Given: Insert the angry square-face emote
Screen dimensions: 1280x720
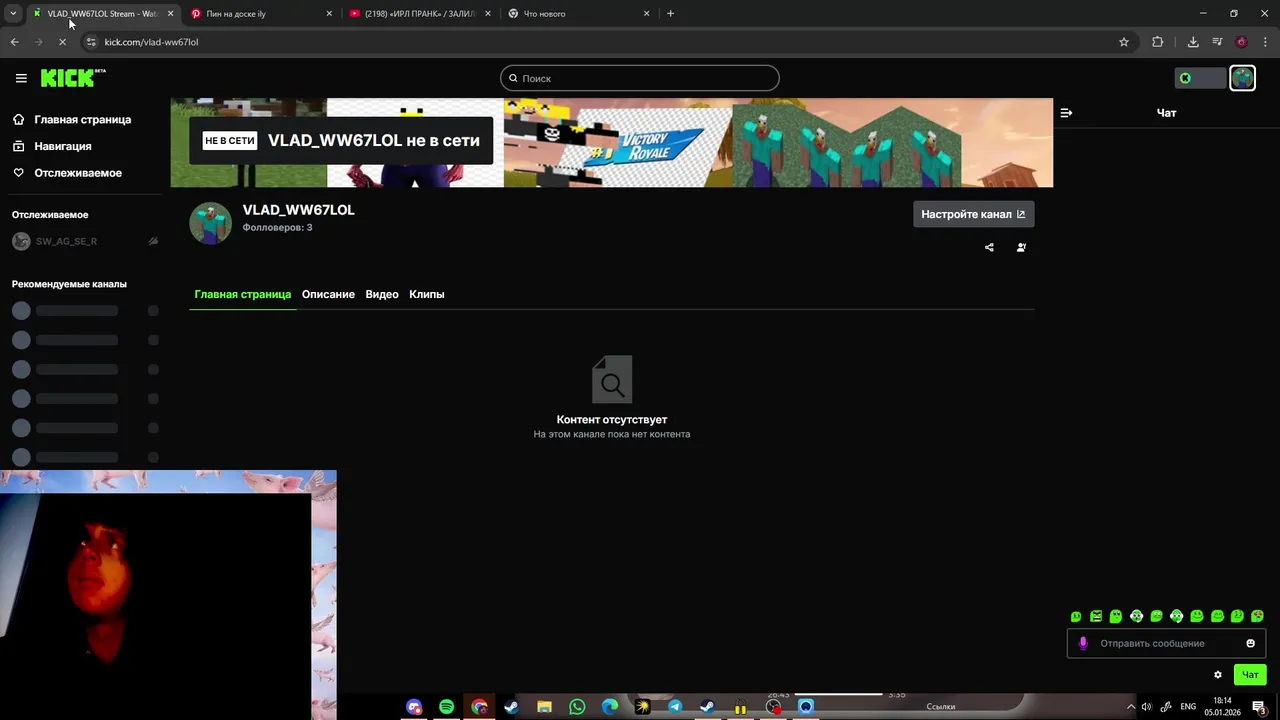Looking at the screenshot, I should [x=1096, y=616].
